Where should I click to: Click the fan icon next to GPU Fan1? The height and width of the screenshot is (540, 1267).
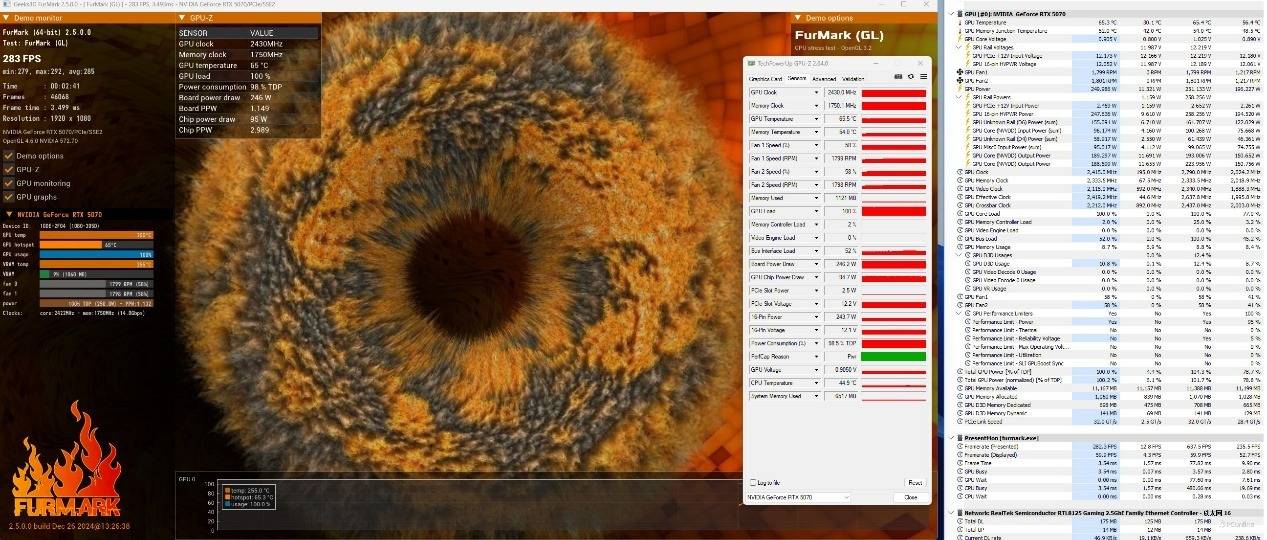pos(960,72)
